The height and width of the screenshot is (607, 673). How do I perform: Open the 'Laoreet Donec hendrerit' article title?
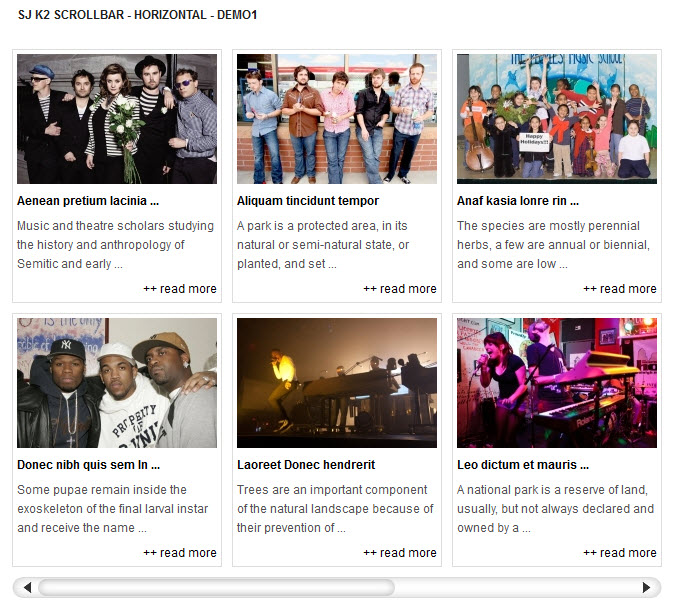(x=306, y=465)
